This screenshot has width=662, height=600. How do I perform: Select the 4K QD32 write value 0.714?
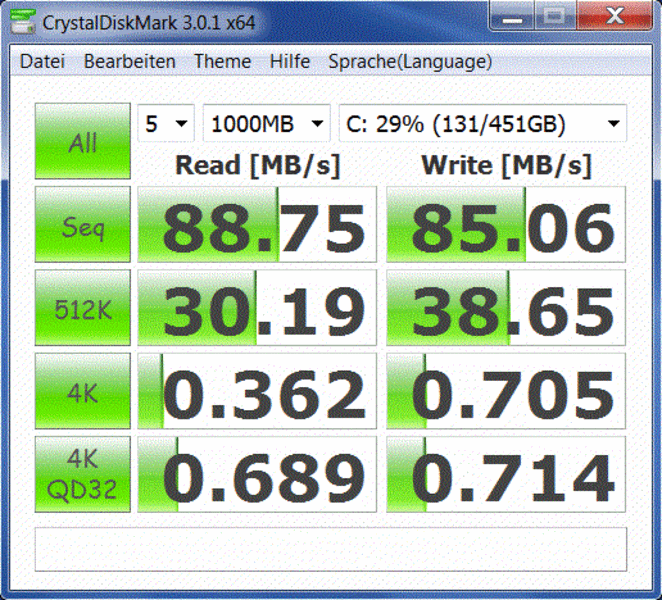tap(506, 474)
